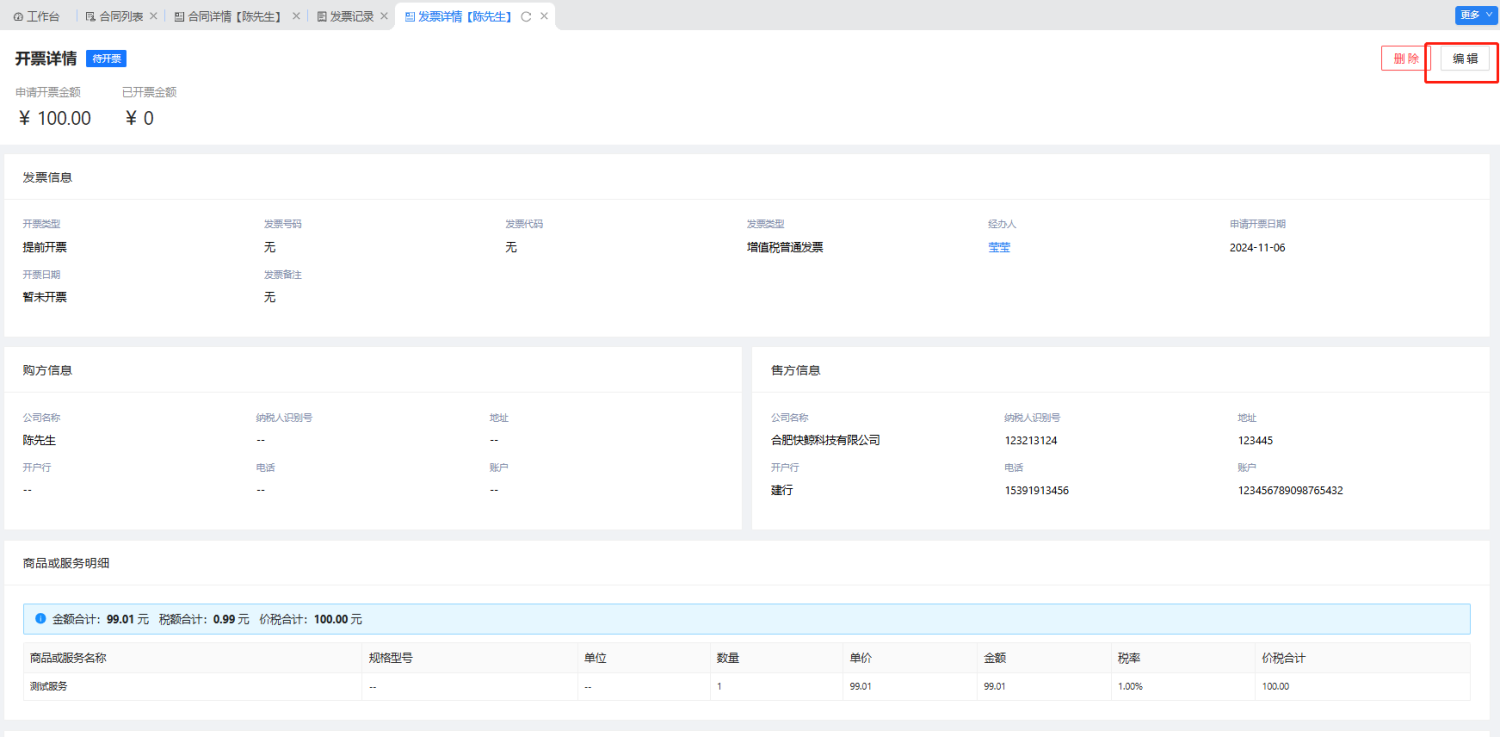
Task: Click the date 2024-11-06
Action: [1257, 247]
